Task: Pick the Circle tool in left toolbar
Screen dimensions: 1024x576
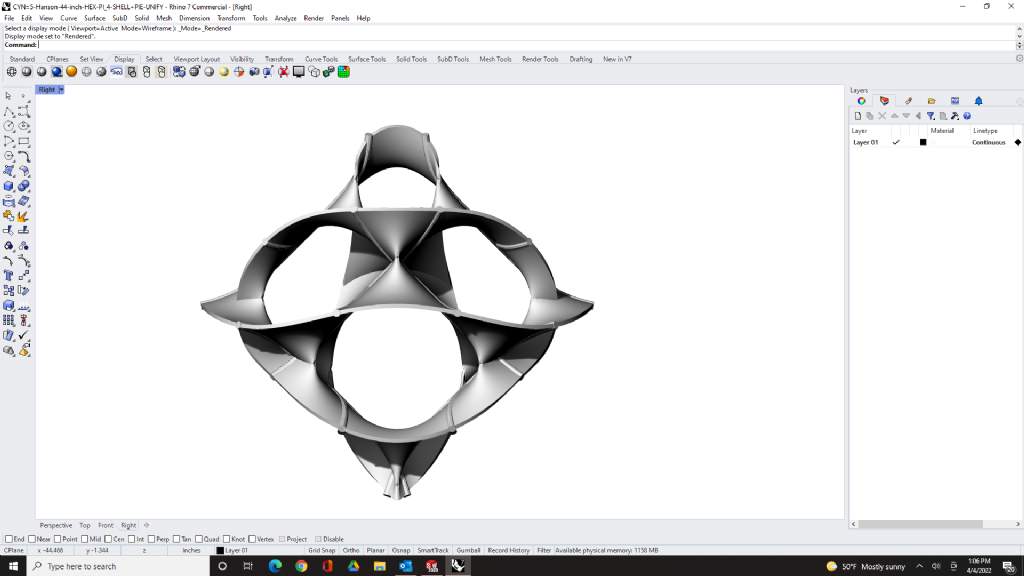Action: 9,126
